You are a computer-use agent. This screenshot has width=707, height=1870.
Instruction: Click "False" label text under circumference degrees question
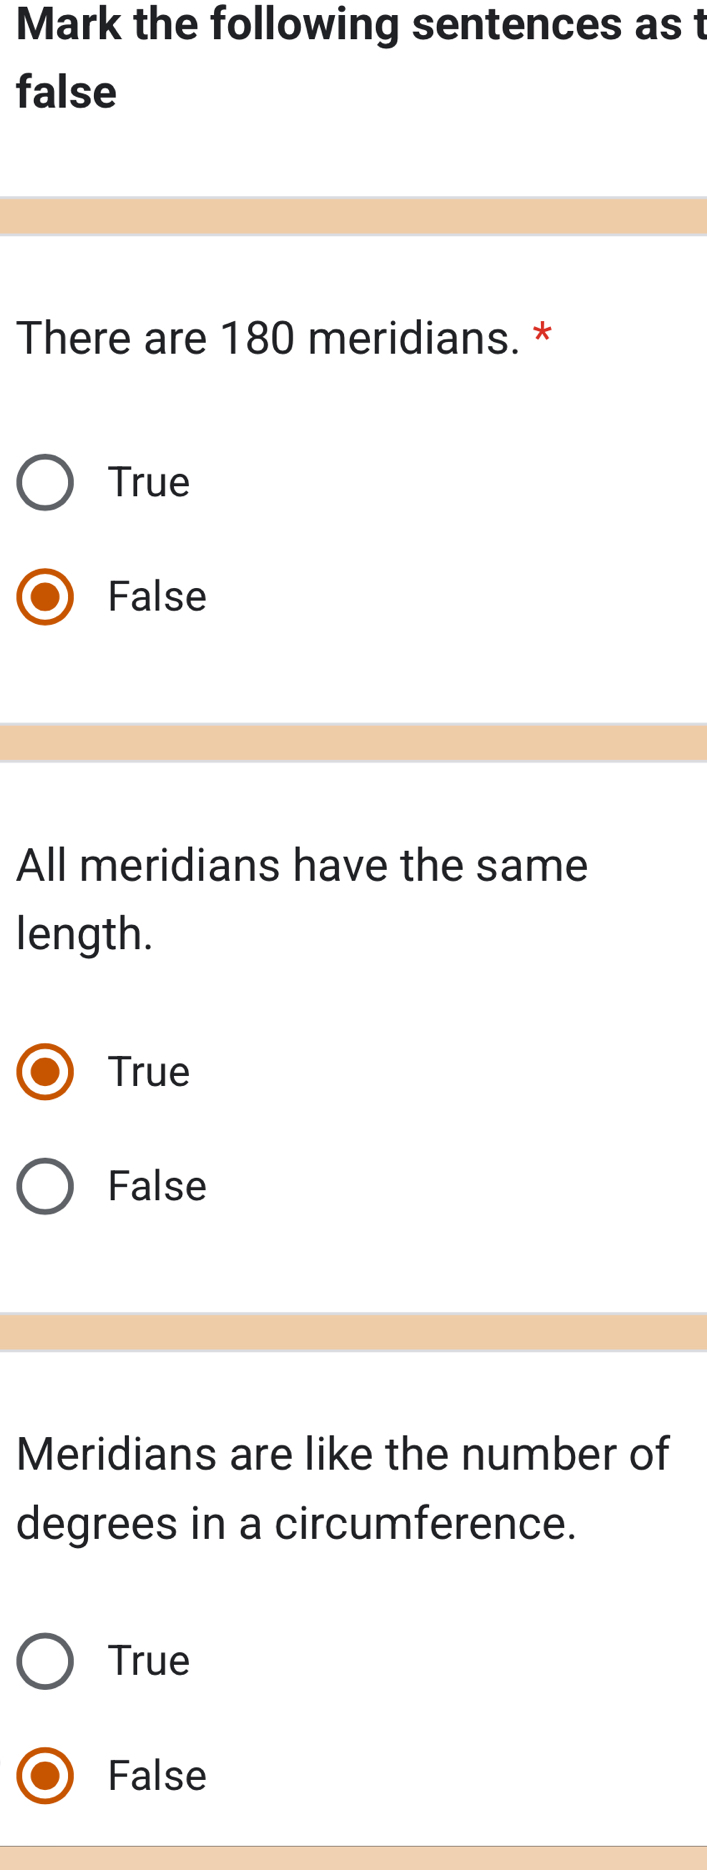157,1775
